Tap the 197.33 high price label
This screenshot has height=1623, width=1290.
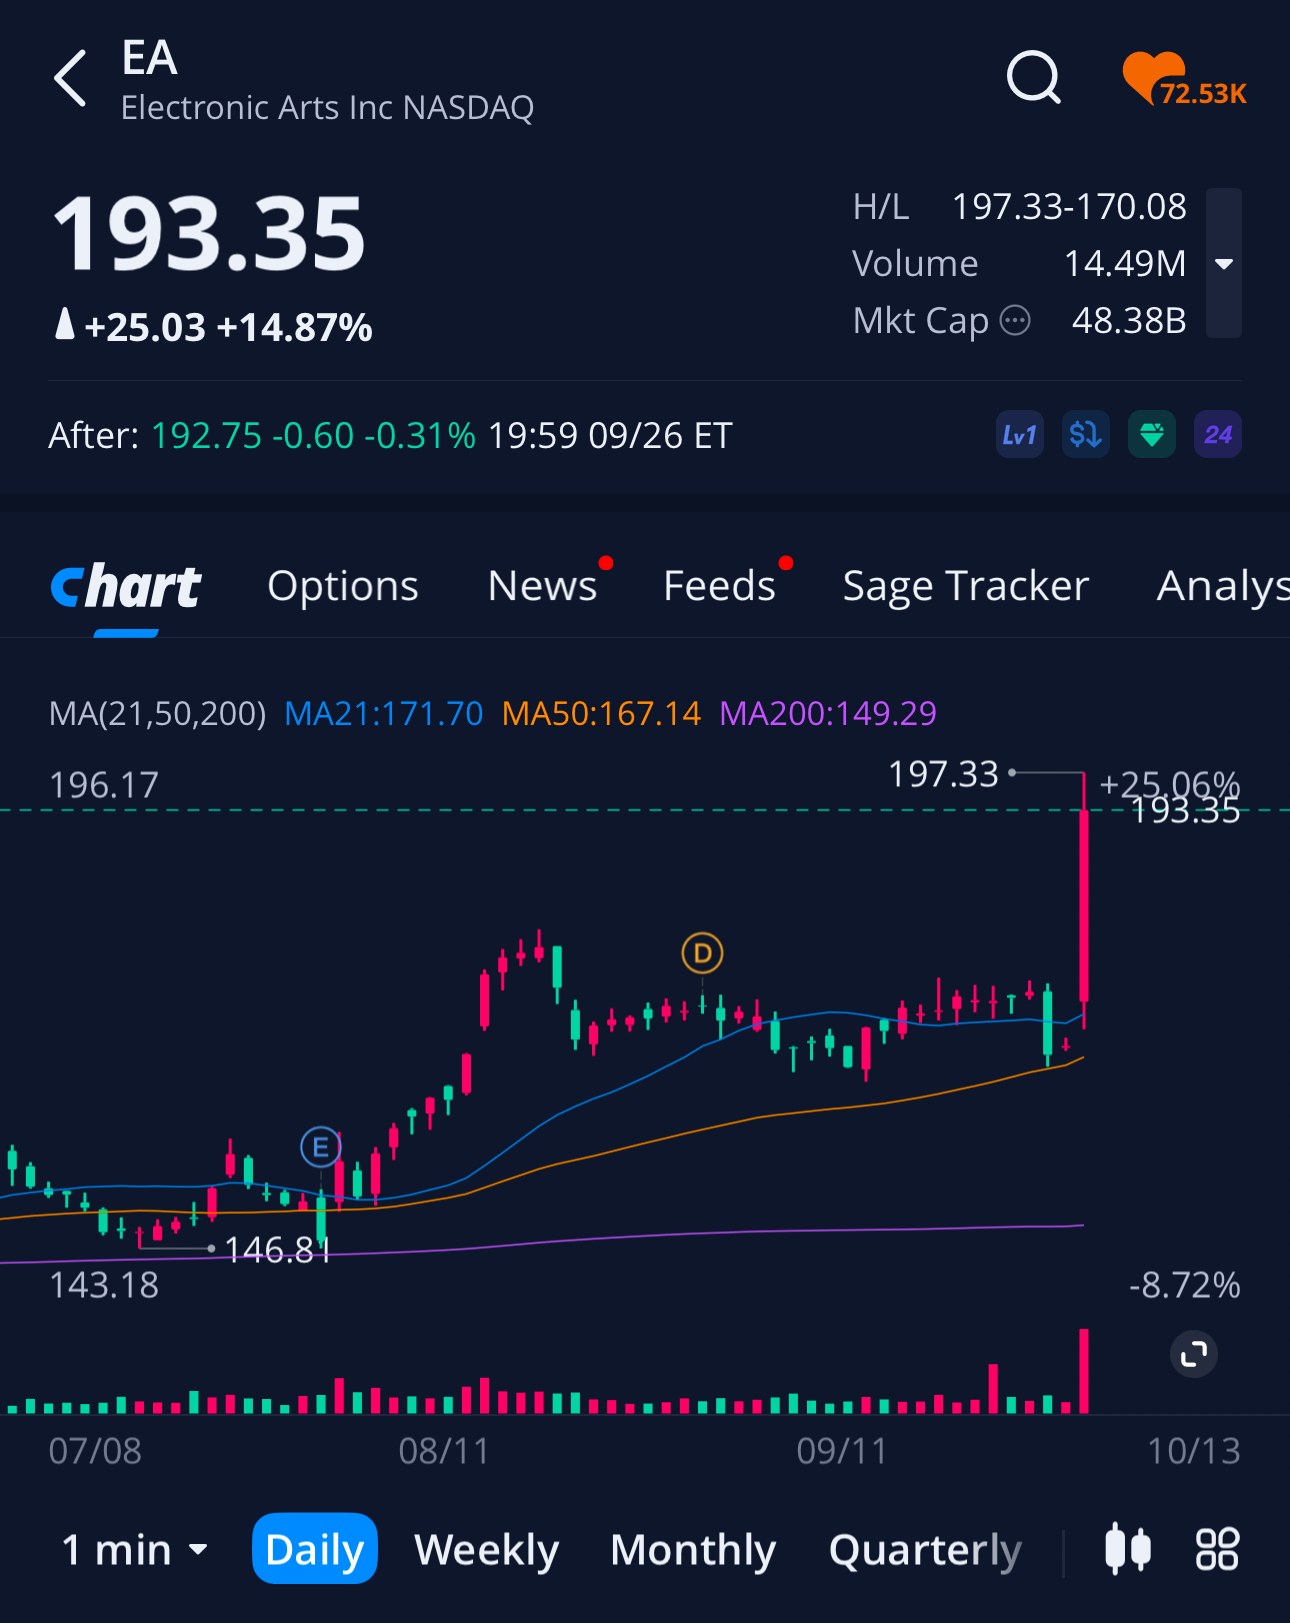943,774
